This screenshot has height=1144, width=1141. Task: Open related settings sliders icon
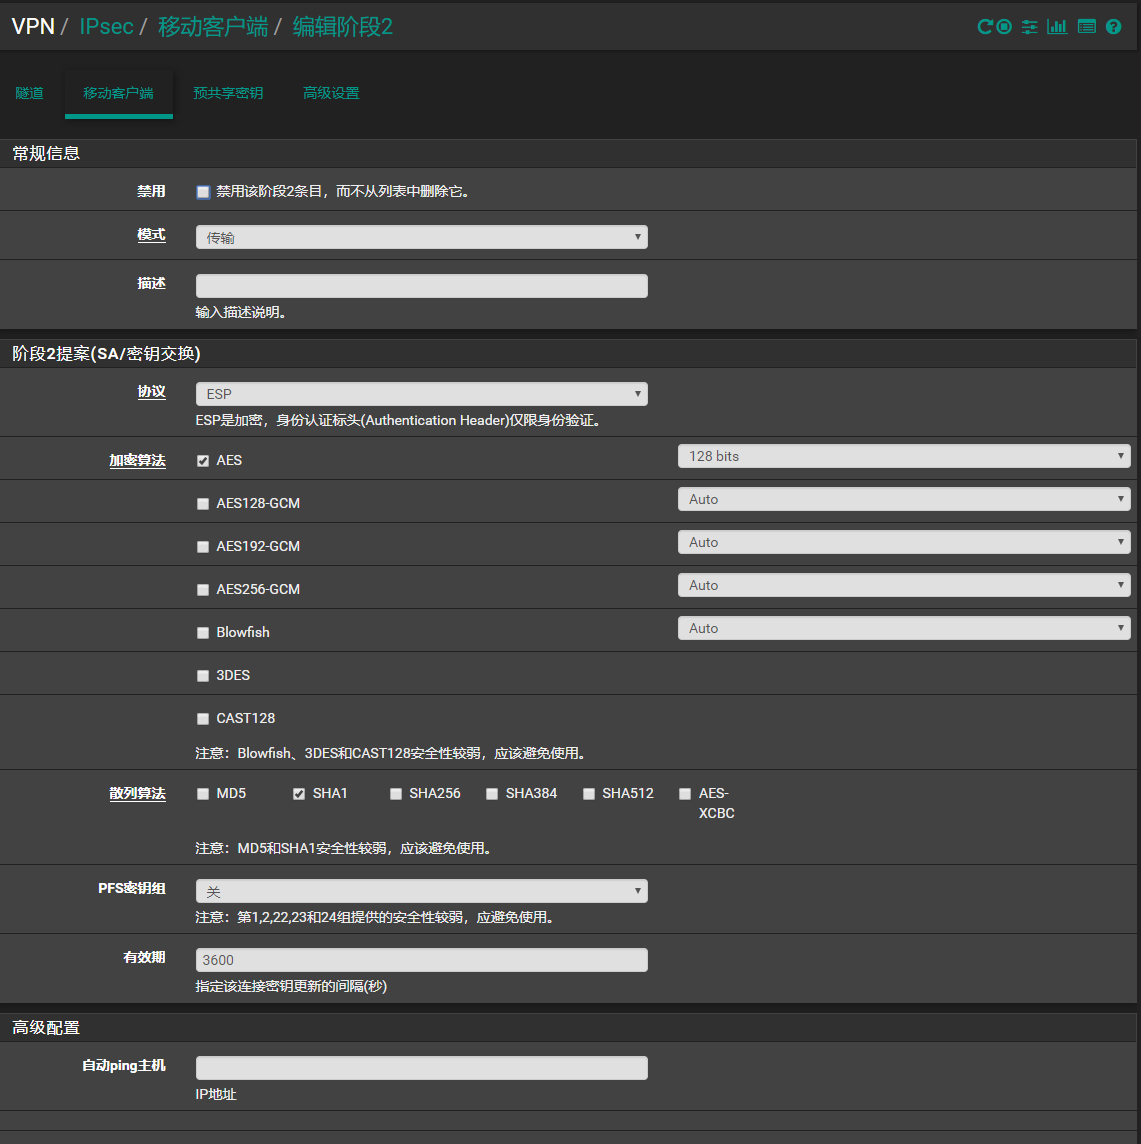(x=1029, y=27)
